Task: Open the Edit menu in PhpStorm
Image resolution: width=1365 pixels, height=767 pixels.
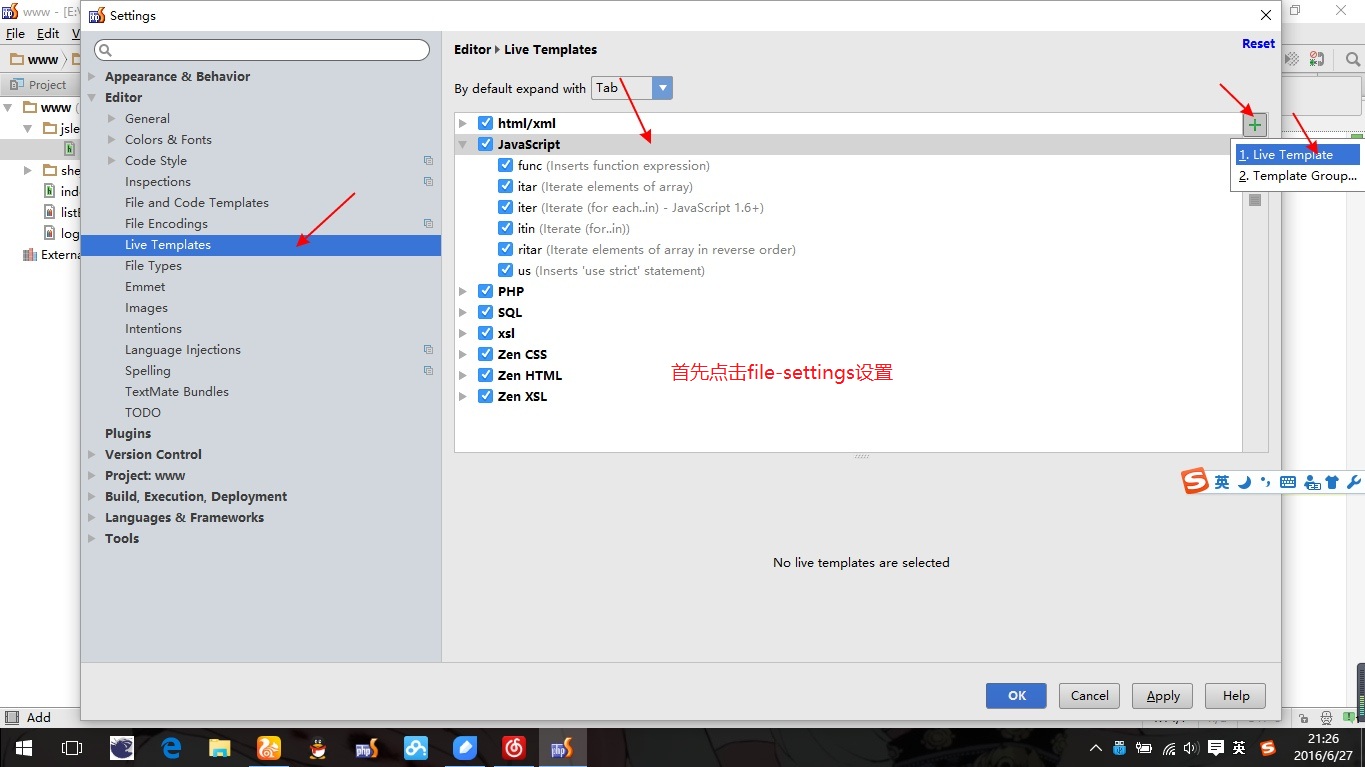Action: tap(48, 34)
